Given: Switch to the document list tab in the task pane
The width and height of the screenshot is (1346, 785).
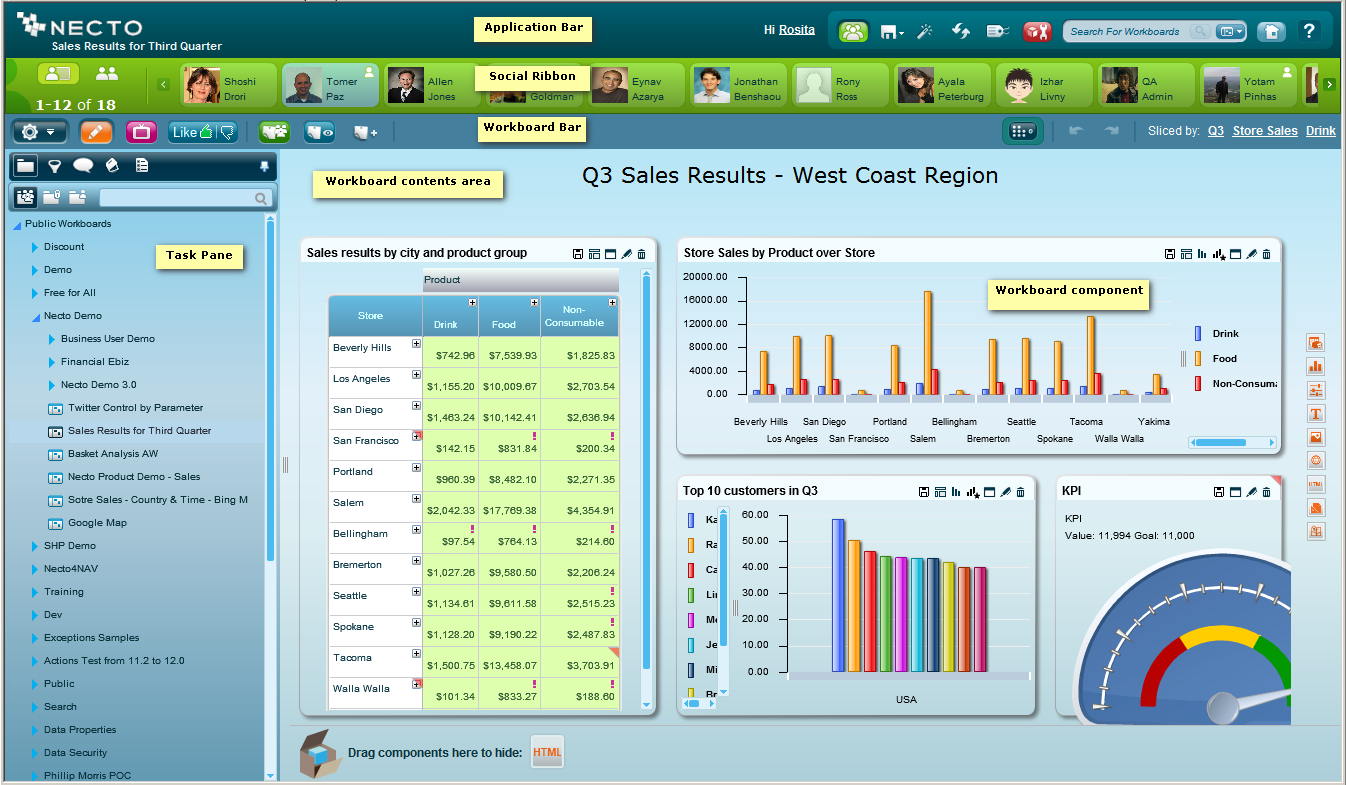Looking at the screenshot, I should point(142,166).
